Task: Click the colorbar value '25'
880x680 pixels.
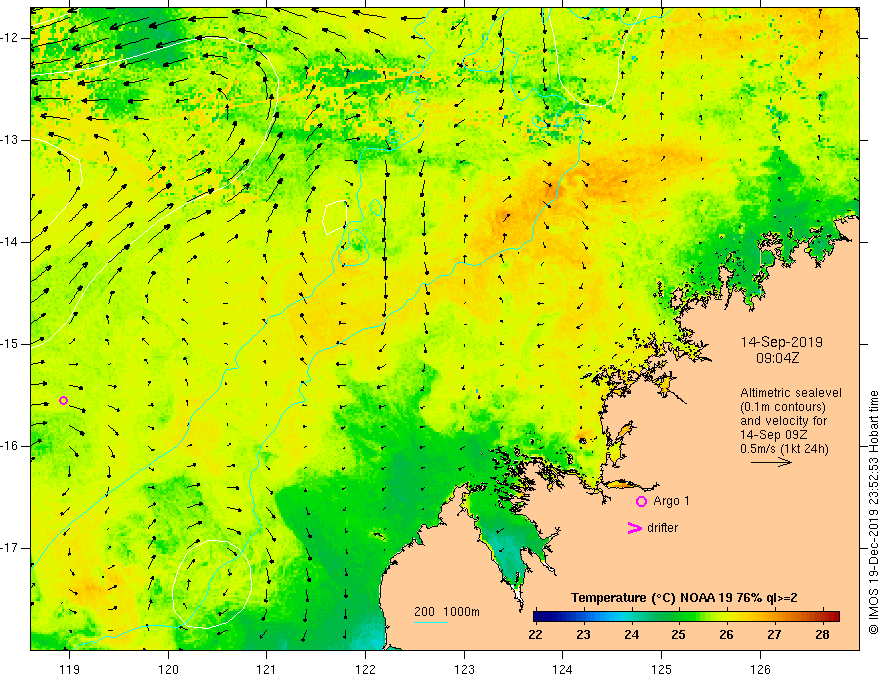Action: pyautogui.click(x=679, y=635)
